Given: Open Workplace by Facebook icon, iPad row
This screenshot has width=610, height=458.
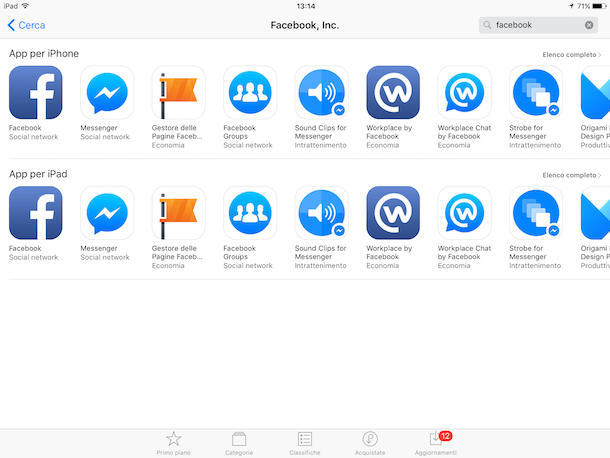Looking at the screenshot, I should tap(393, 213).
